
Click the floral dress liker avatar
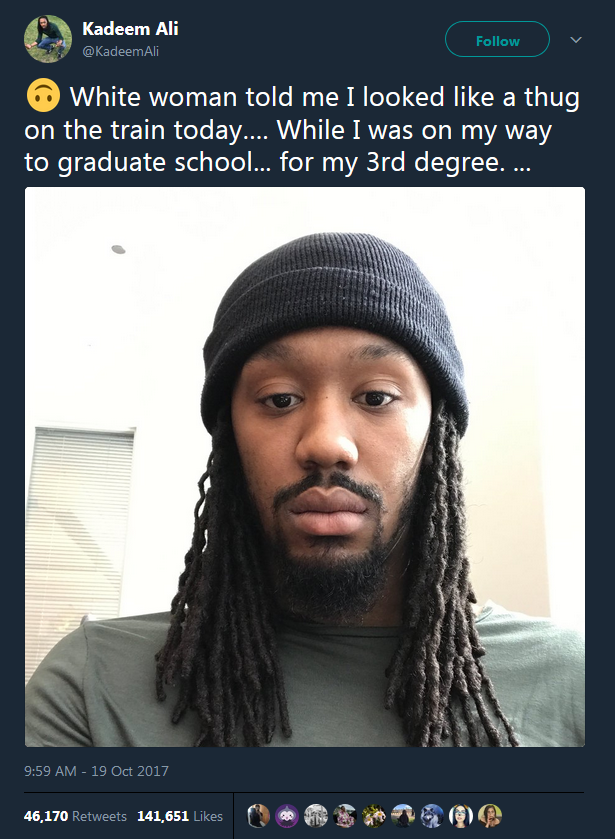(x=345, y=816)
